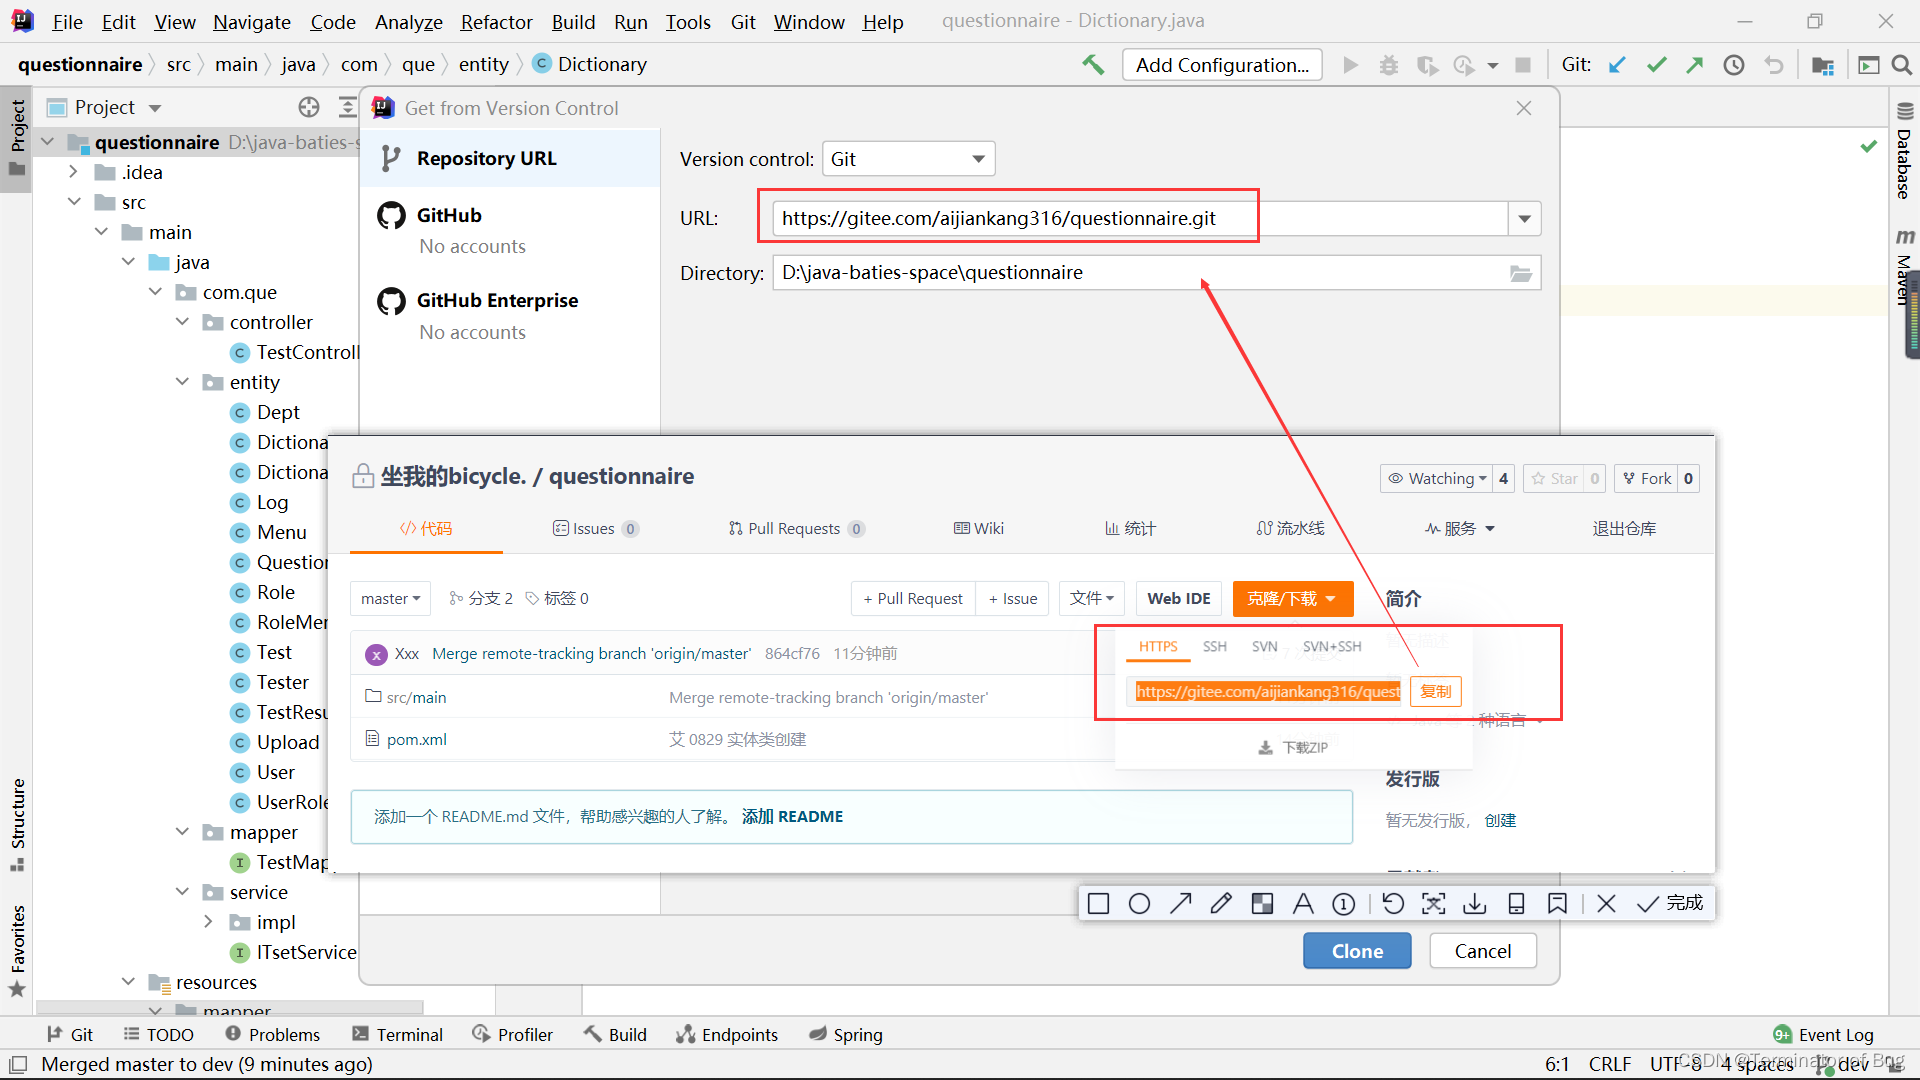Image resolution: width=1920 pixels, height=1080 pixels.
Task: Click the pin bookmark icon in screenshot toolbar
Action: click(1557, 904)
